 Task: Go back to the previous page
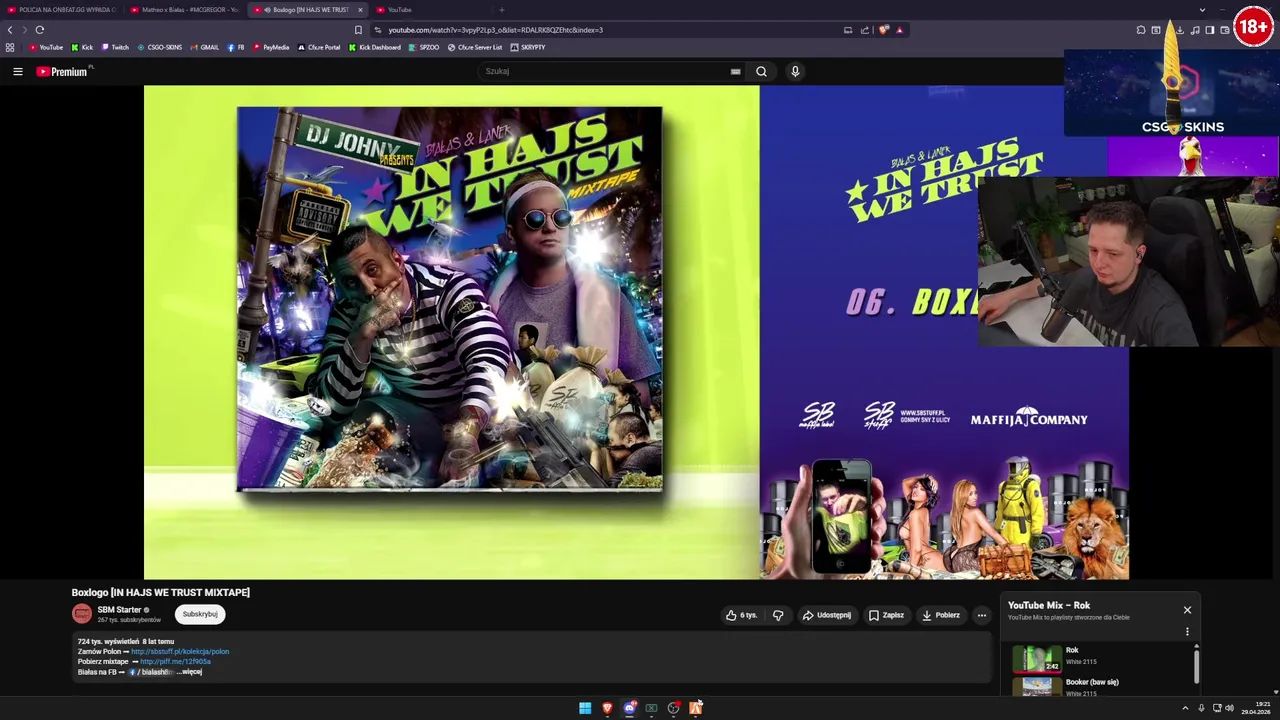[10, 30]
